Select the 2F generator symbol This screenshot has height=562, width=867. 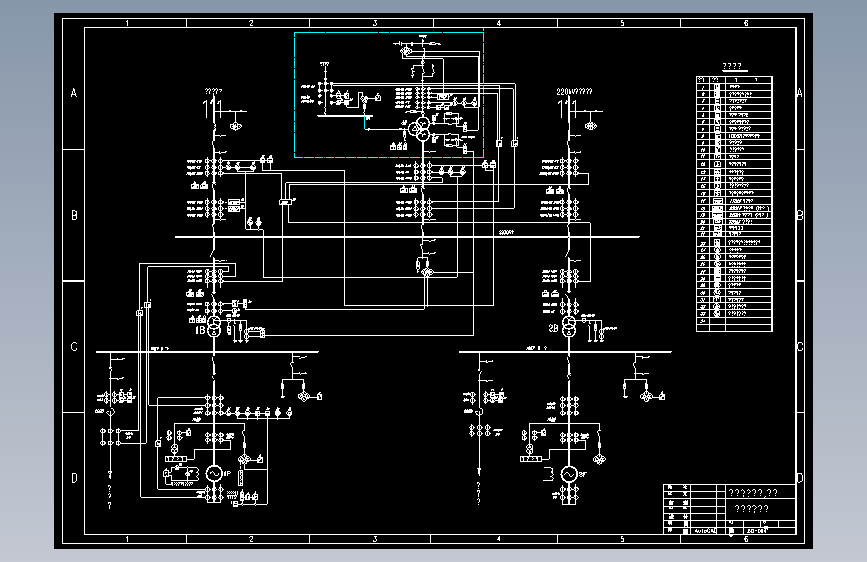coord(569,474)
